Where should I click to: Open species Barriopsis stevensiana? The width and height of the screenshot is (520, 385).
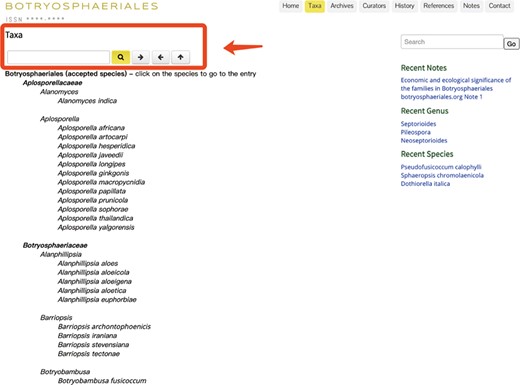tap(93, 345)
